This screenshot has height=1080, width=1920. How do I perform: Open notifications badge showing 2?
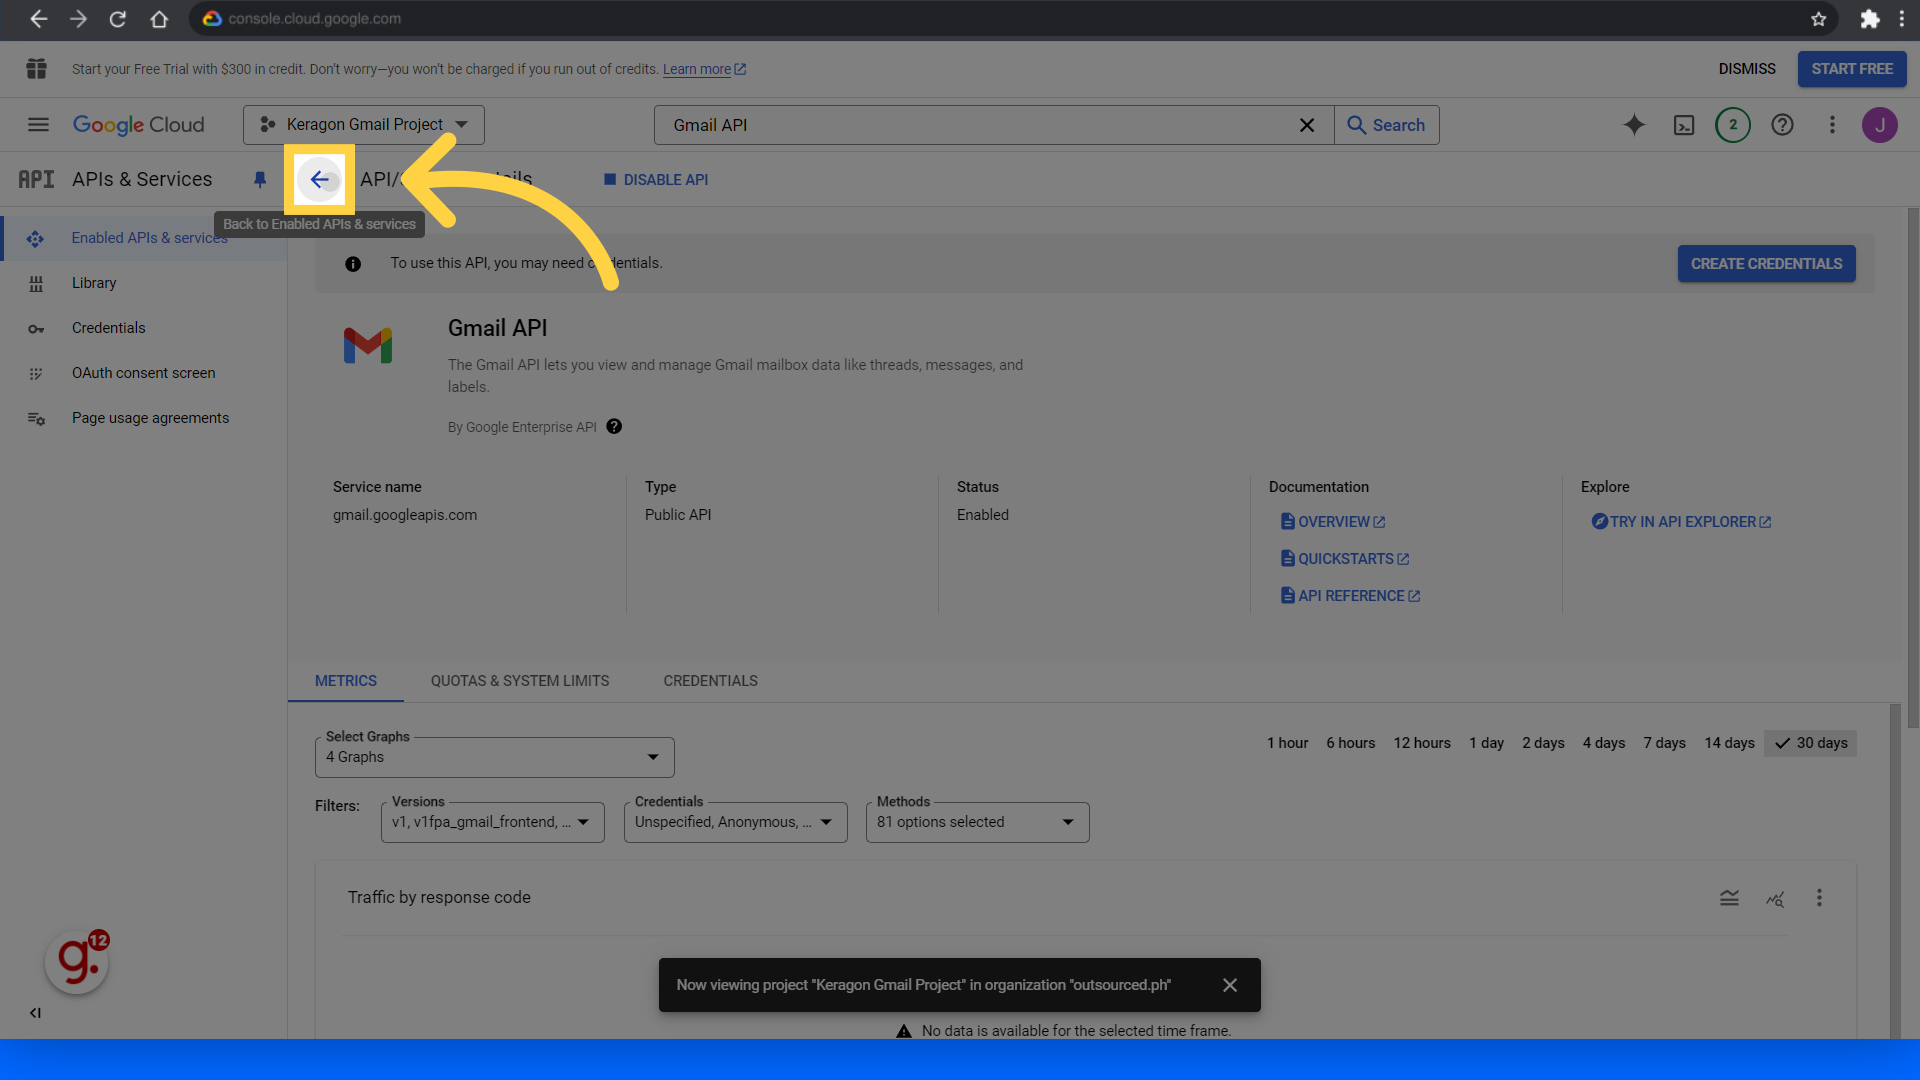point(1733,125)
